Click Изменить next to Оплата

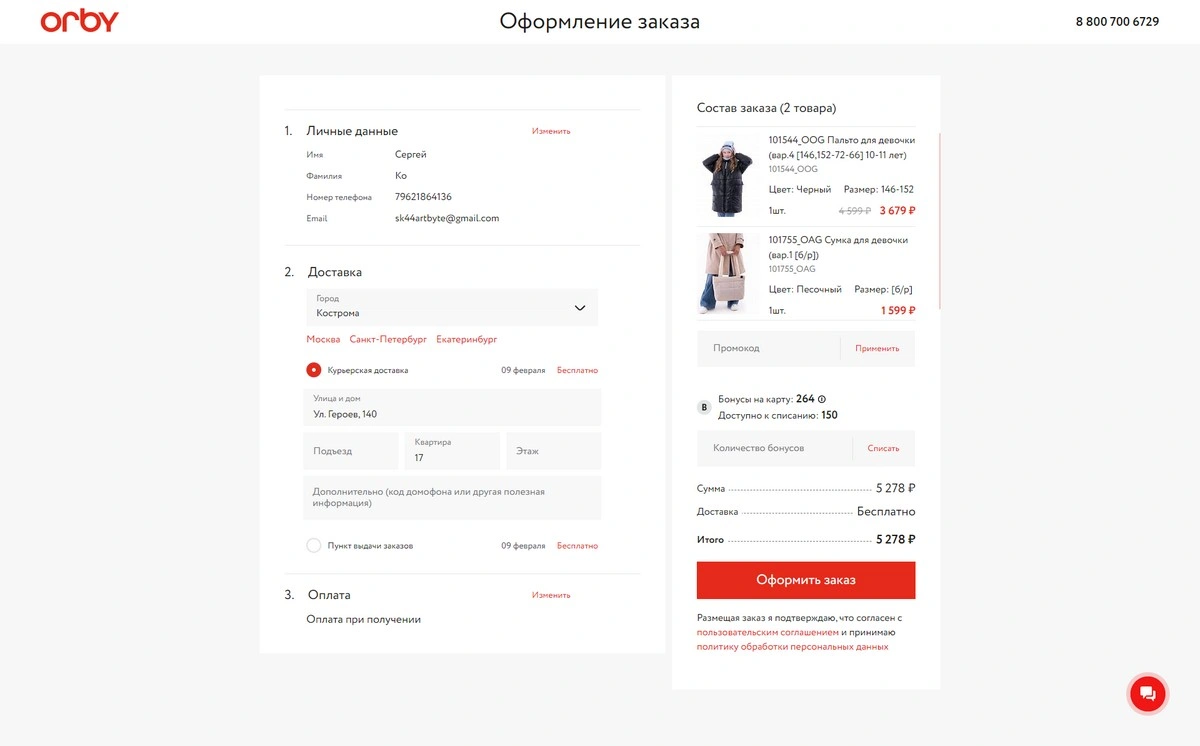551,595
